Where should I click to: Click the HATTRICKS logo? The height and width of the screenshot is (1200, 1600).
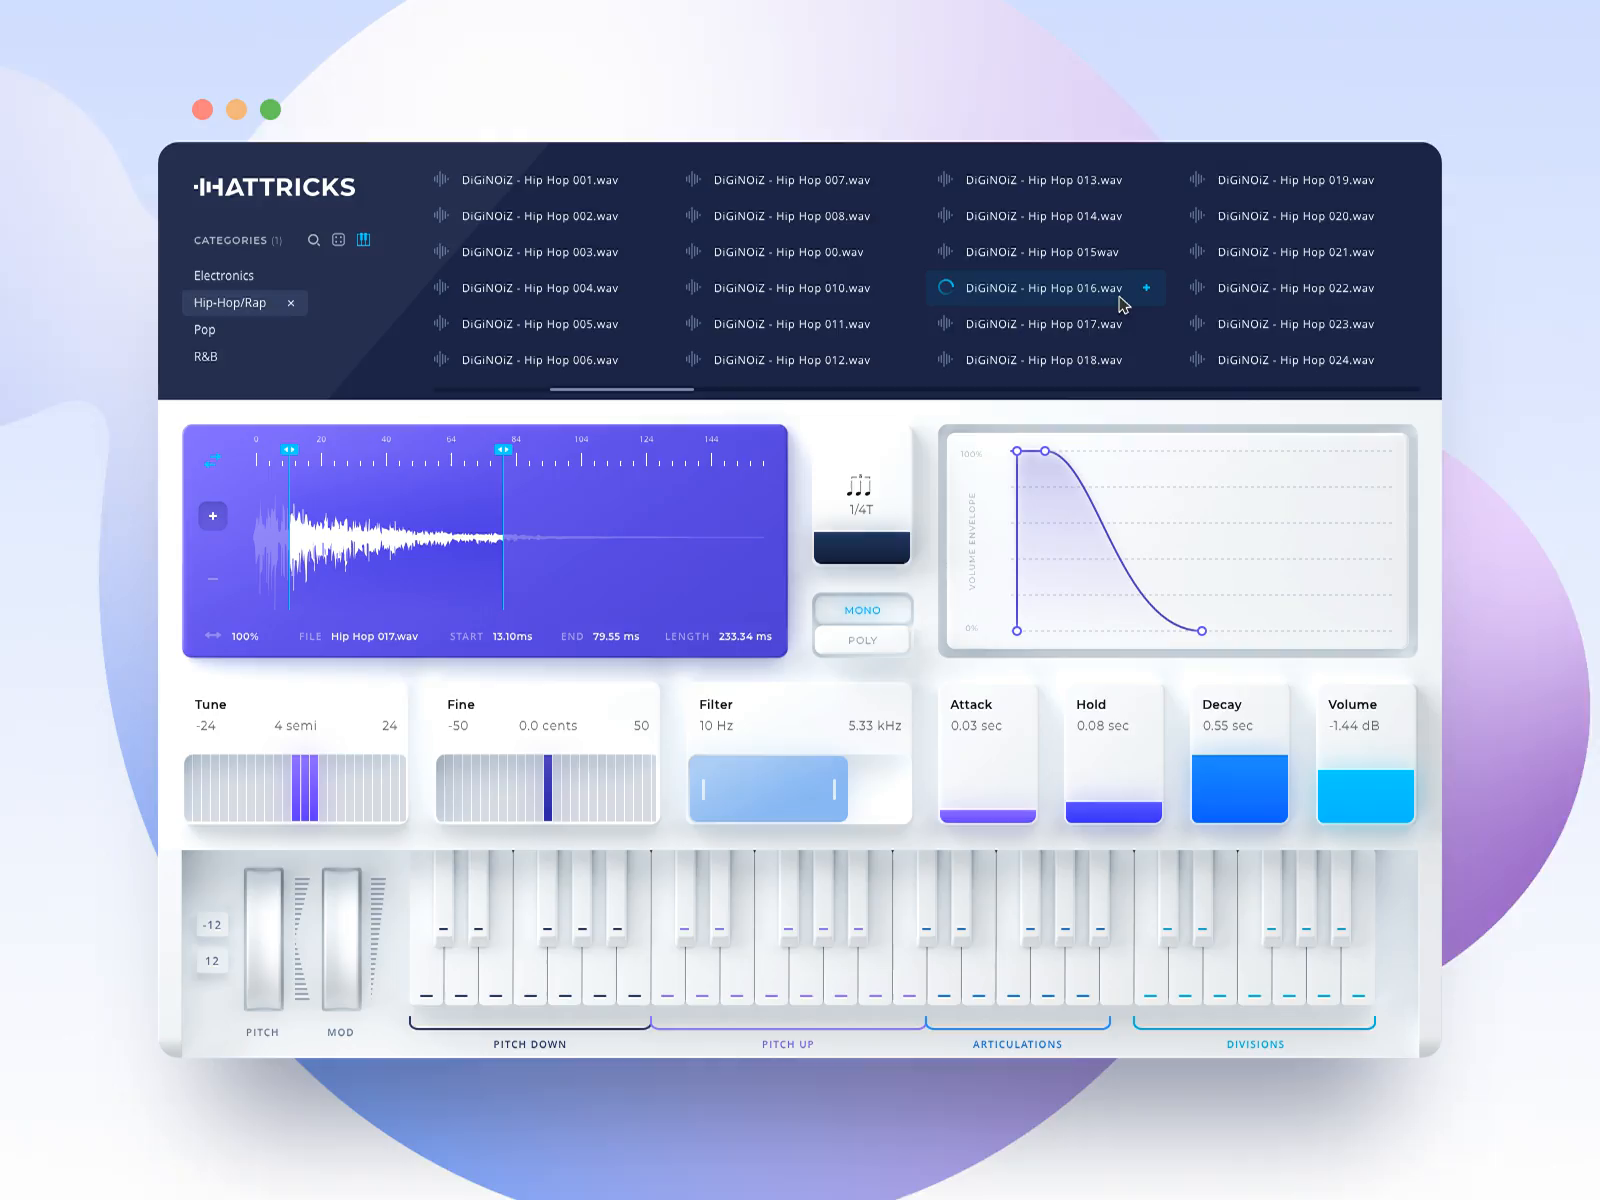[x=275, y=187]
